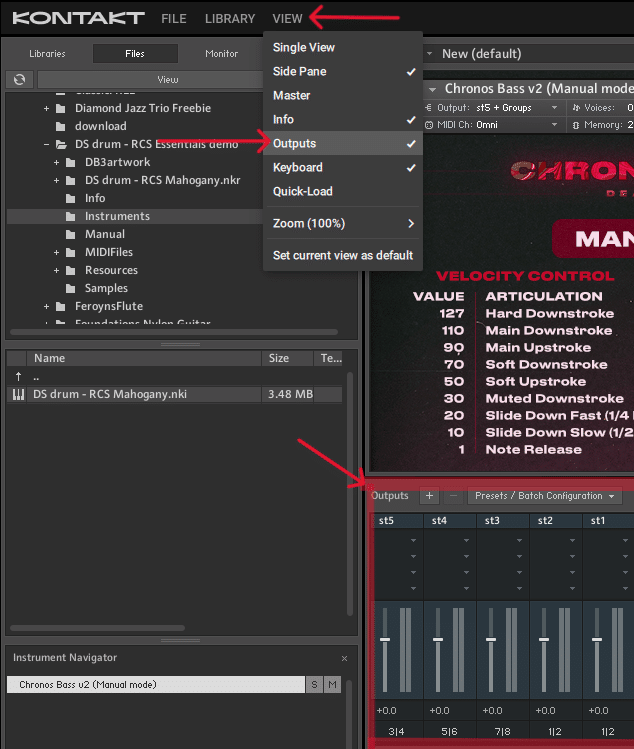Sort file list by Size column
The height and width of the screenshot is (749, 634).
287,358
